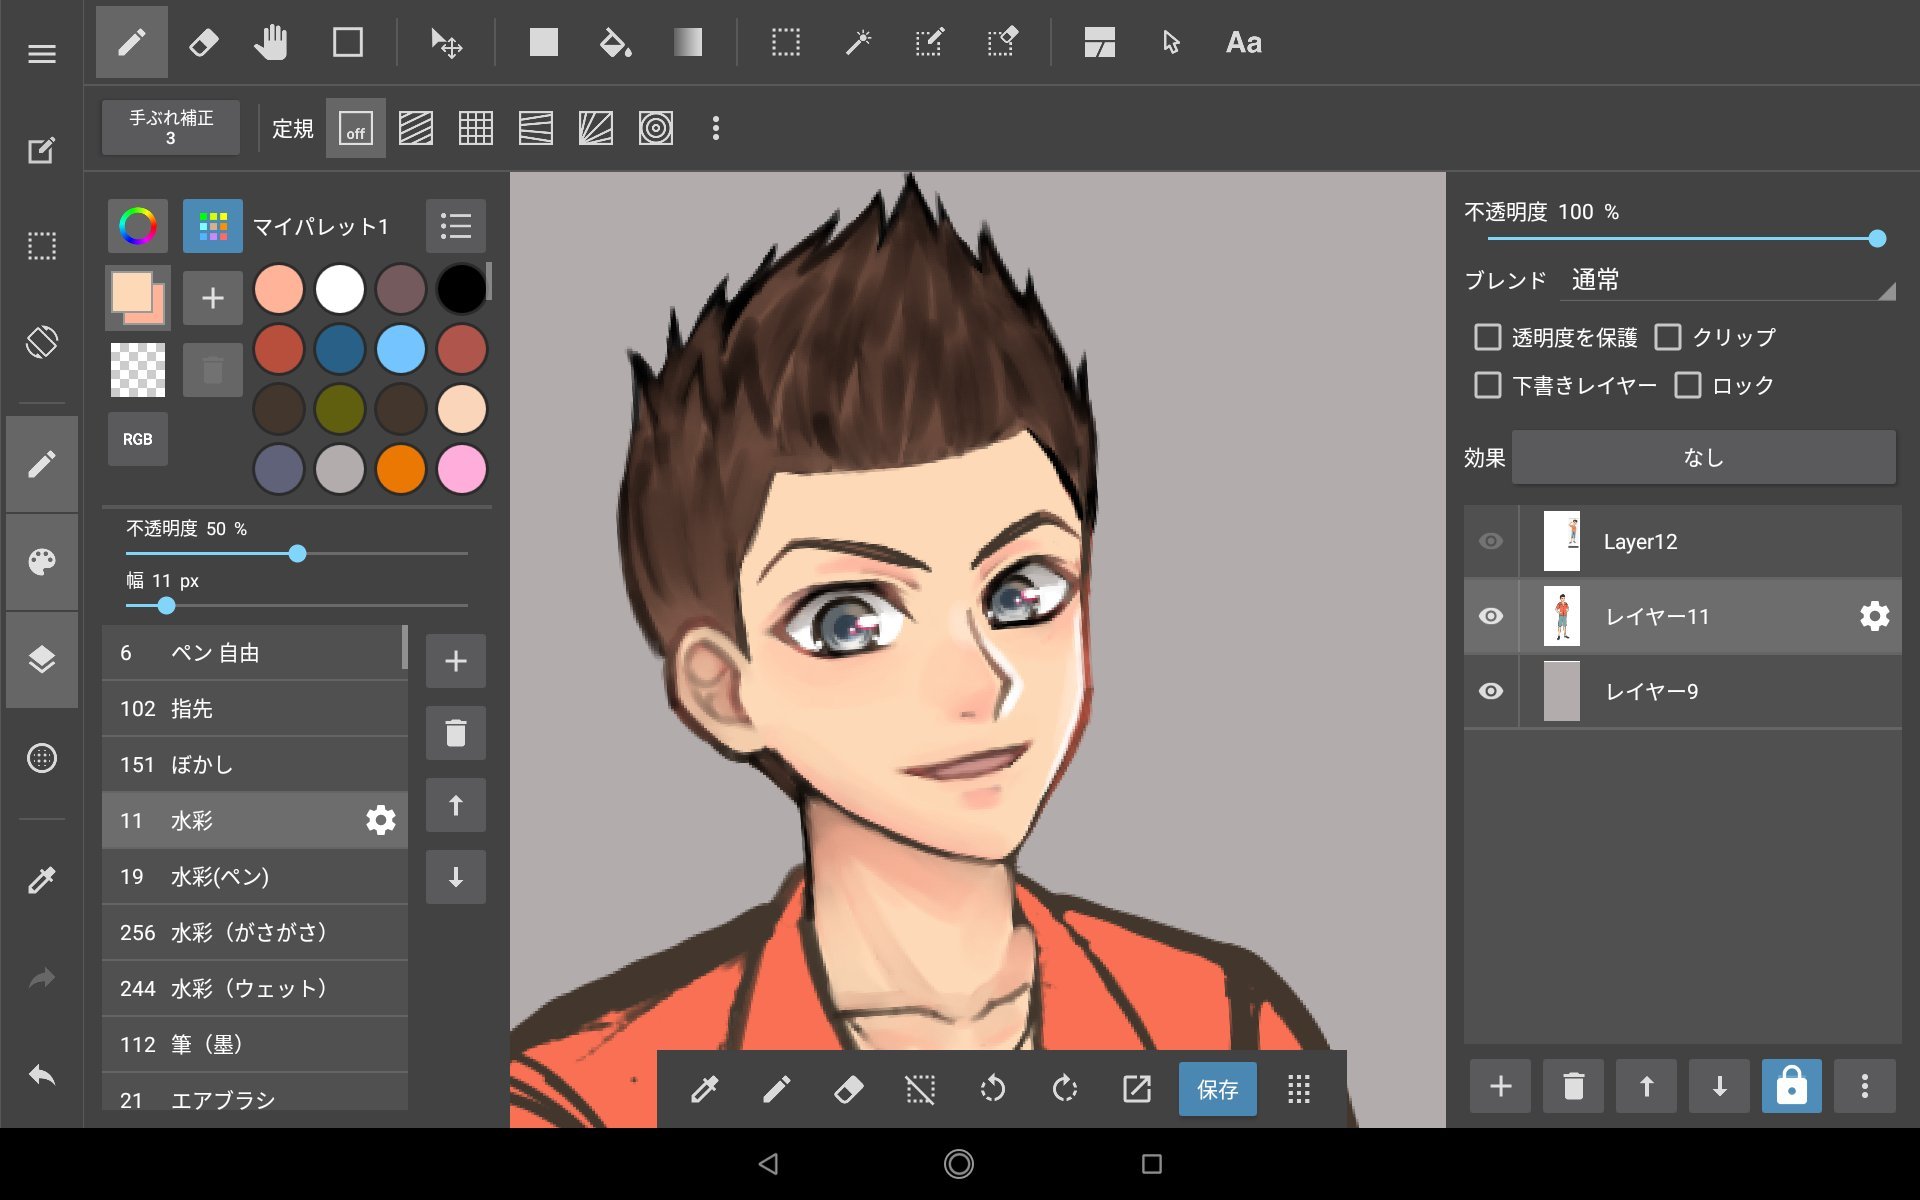
Task: Select the Hand move tool
Action: click(270, 43)
